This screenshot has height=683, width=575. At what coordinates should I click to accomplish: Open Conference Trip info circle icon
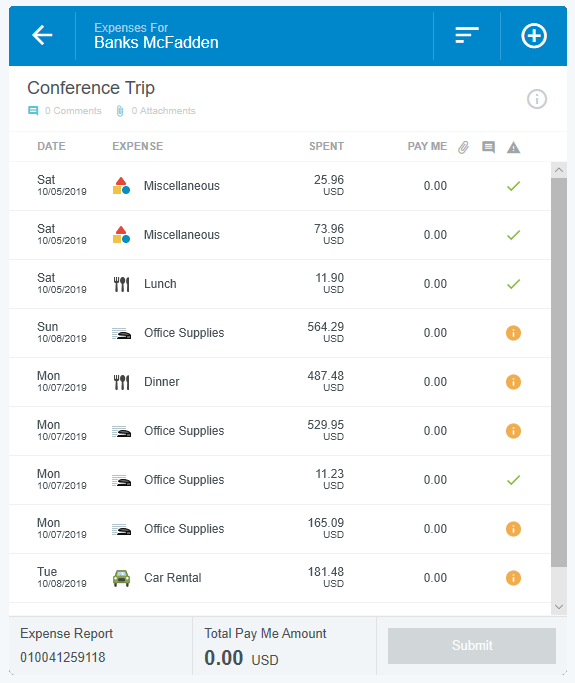(537, 99)
